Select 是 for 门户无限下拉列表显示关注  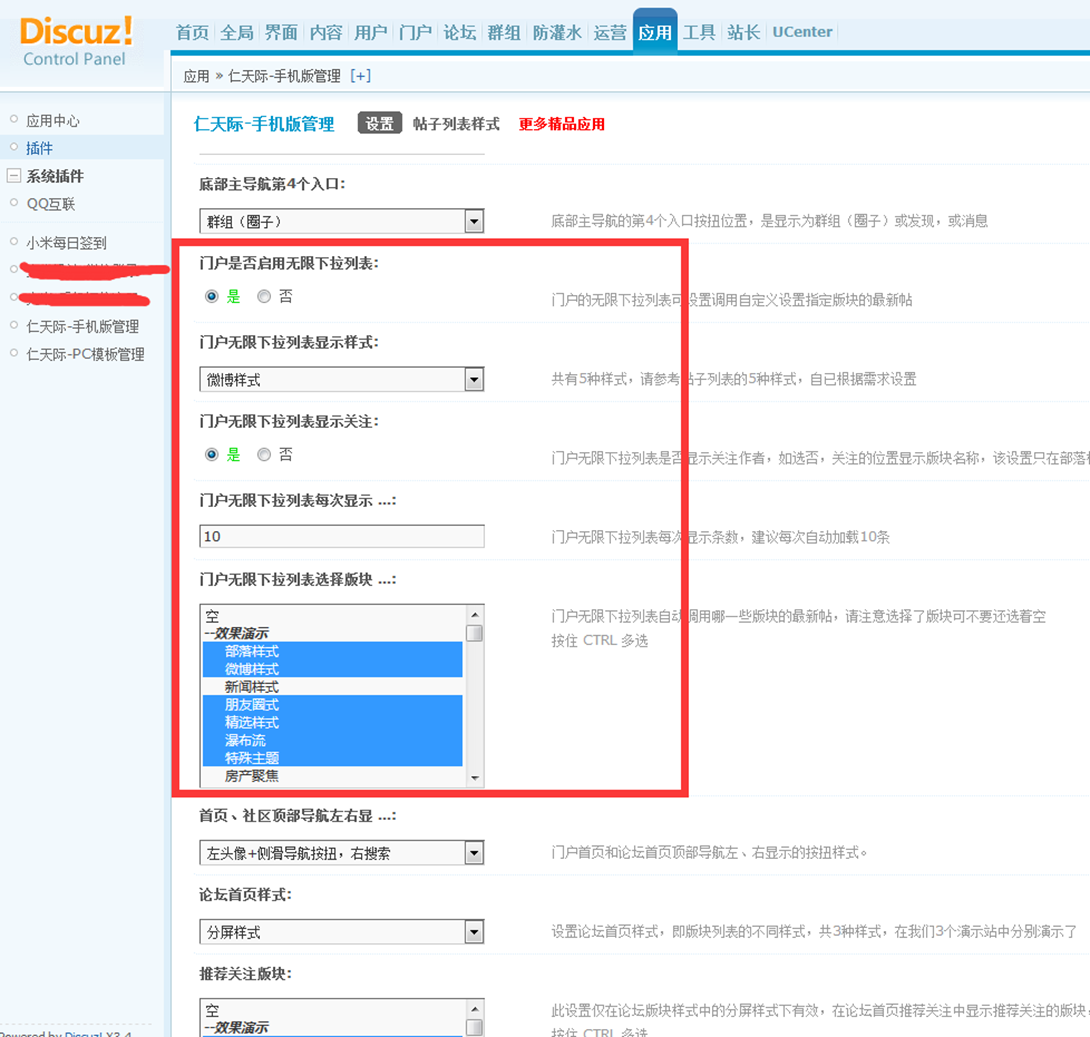pos(212,455)
